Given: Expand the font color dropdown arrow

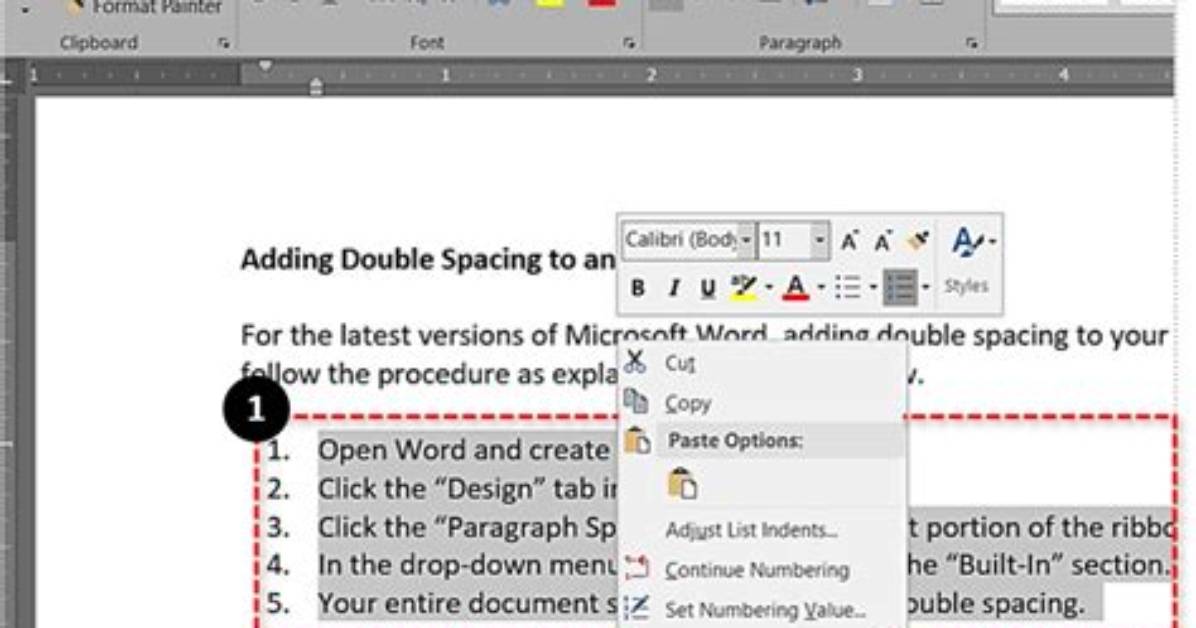Looking at the screenshot, I should coord(821,288).
